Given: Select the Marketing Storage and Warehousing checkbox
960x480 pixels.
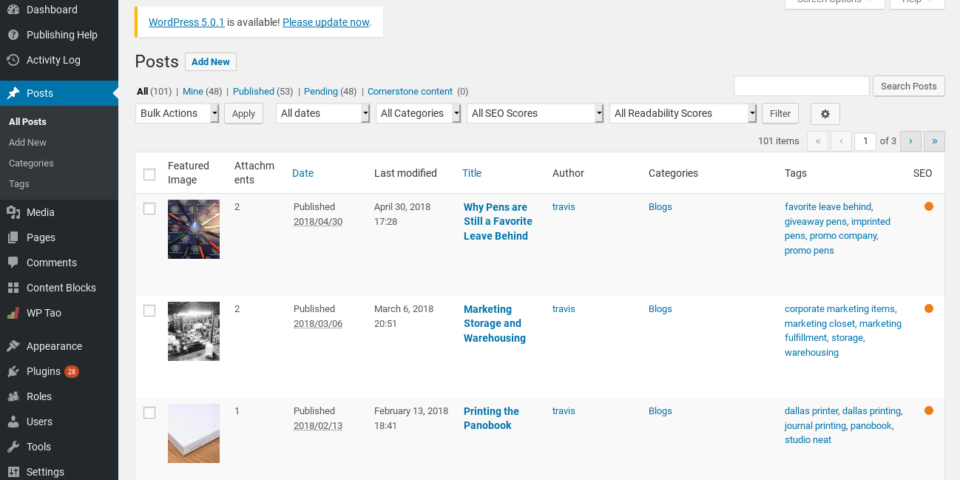Looking at the screenshot, I should (149, 310).
